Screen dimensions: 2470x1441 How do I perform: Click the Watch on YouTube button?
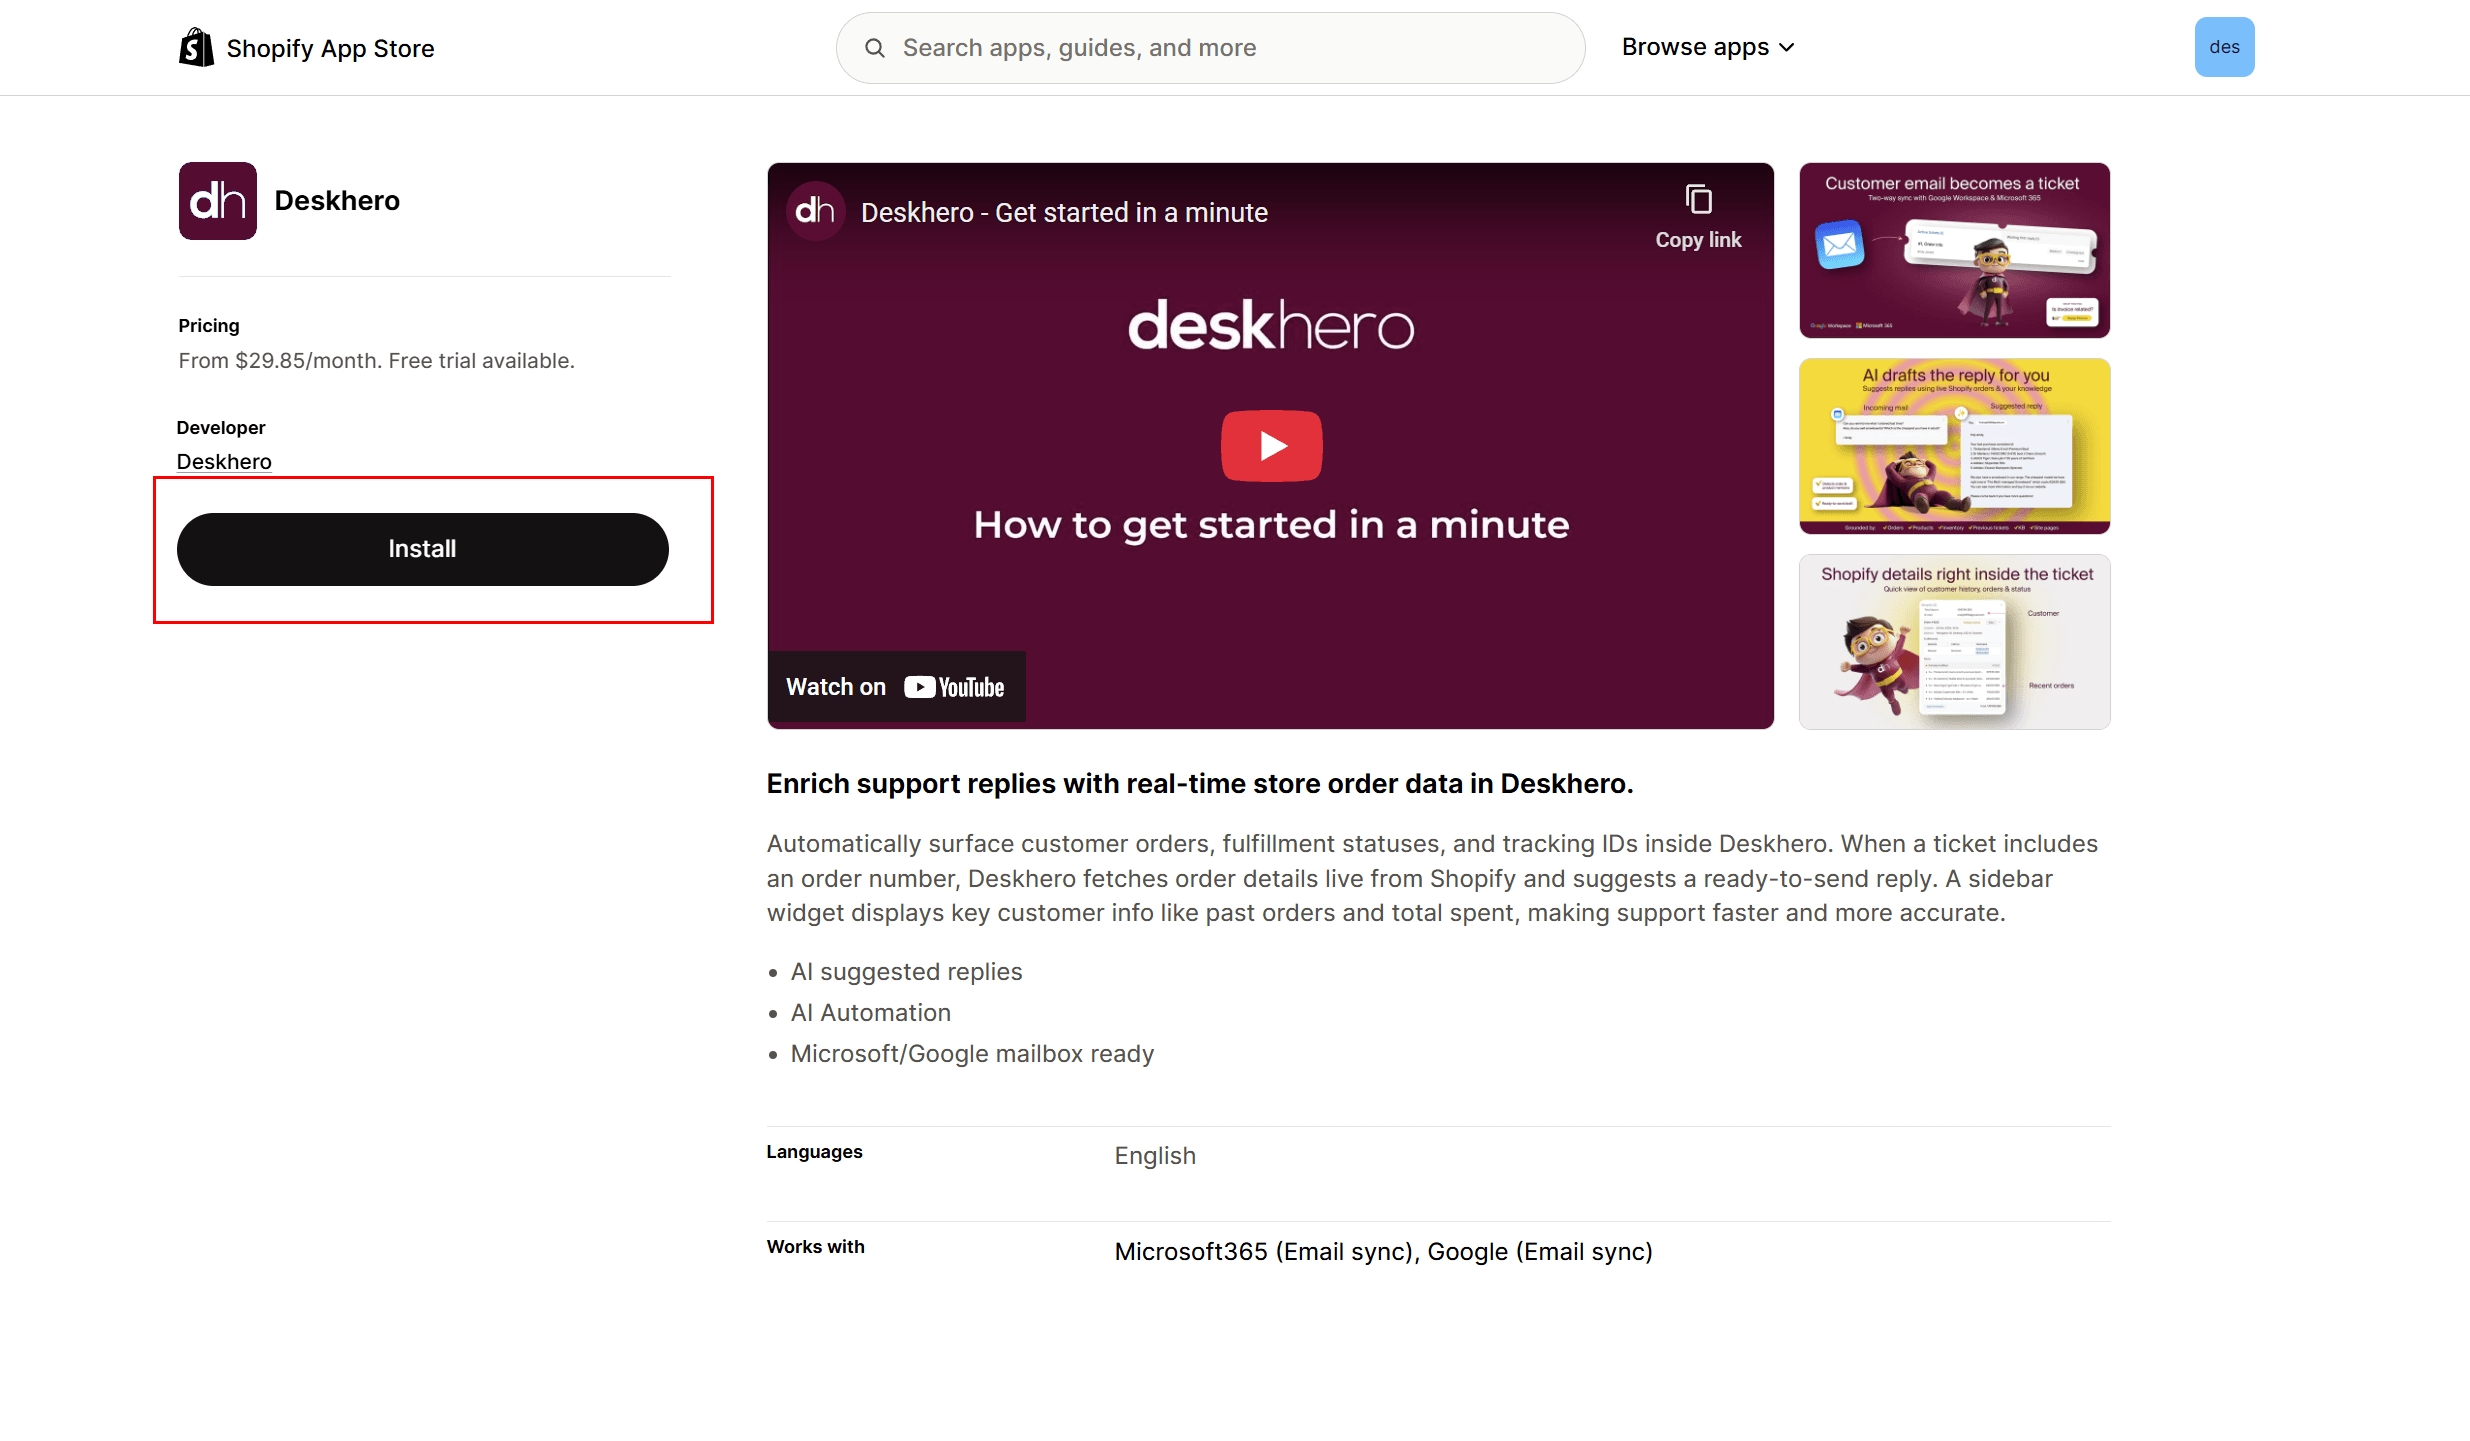pos(896,687)
